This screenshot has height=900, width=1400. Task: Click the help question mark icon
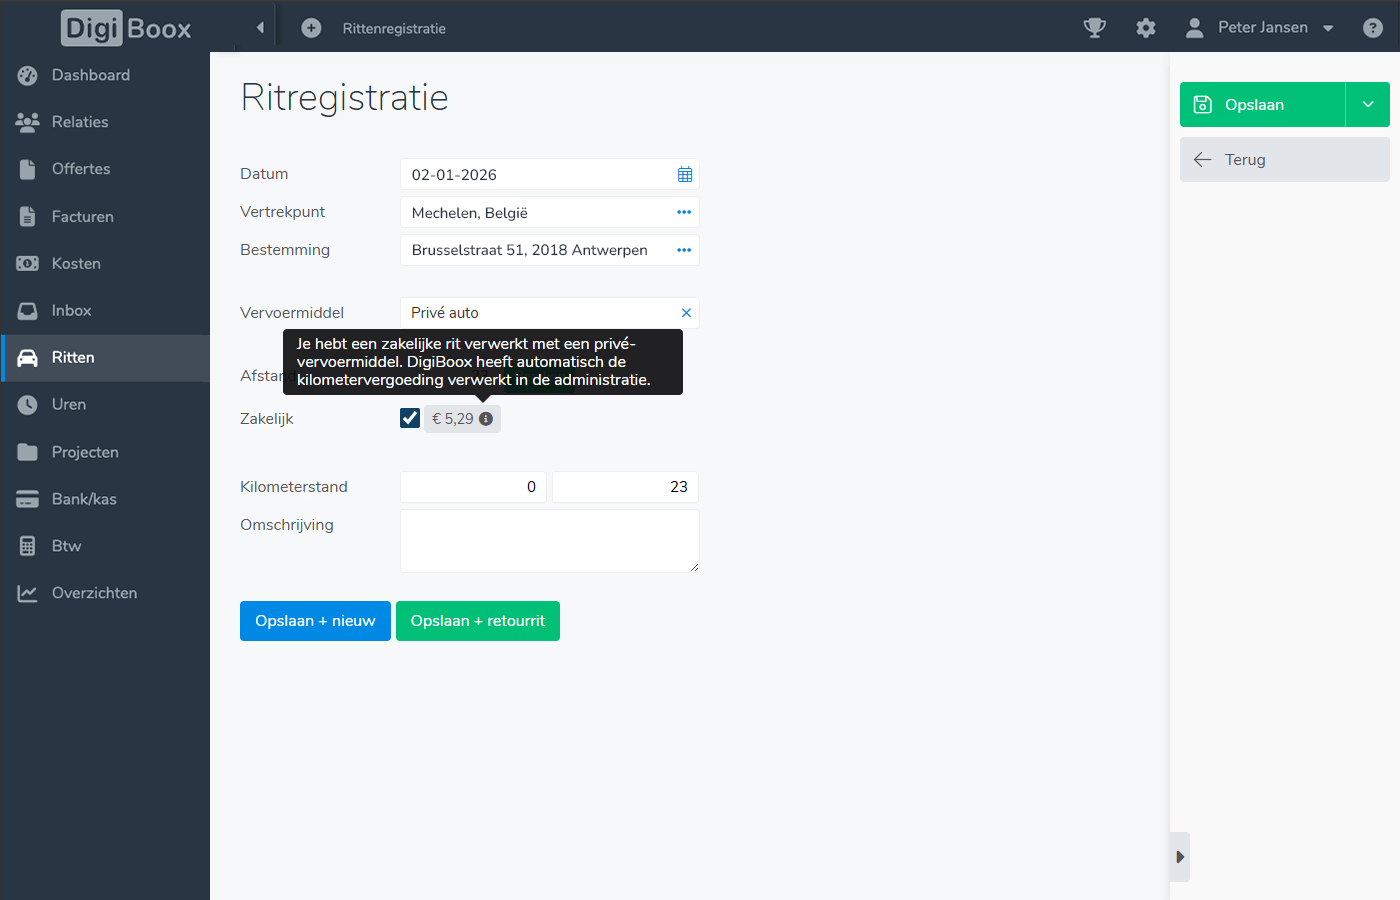pos(1373,28)
